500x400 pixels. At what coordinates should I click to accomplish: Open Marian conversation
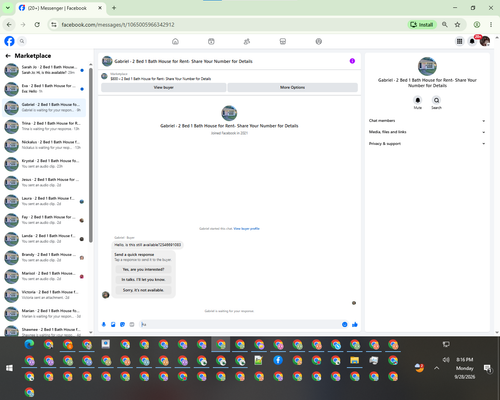pos(44,314)
